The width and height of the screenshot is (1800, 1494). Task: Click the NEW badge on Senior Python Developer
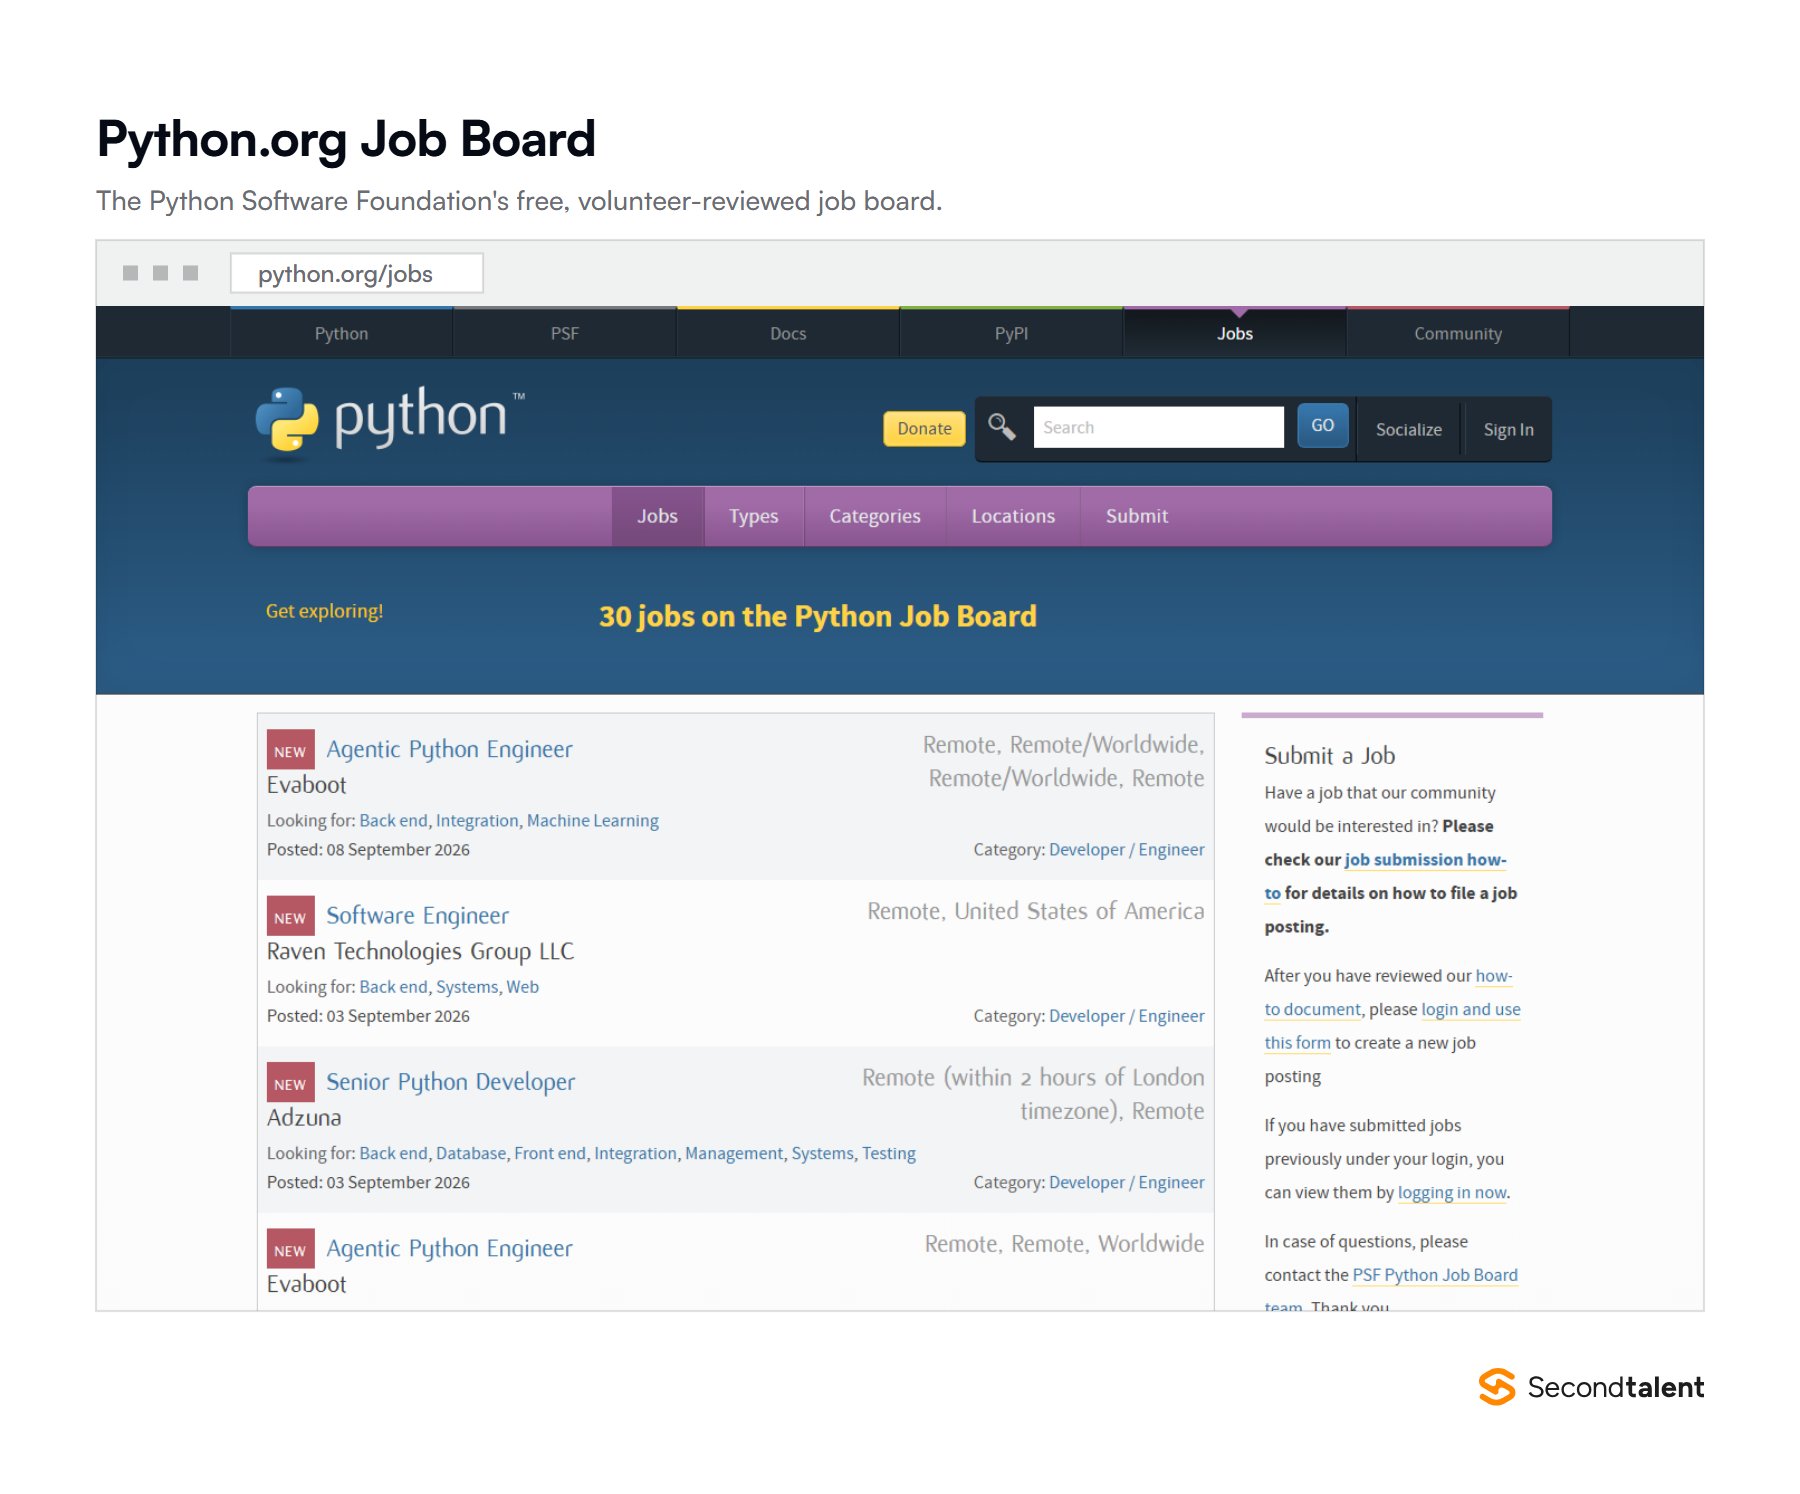click(290, 1082)
